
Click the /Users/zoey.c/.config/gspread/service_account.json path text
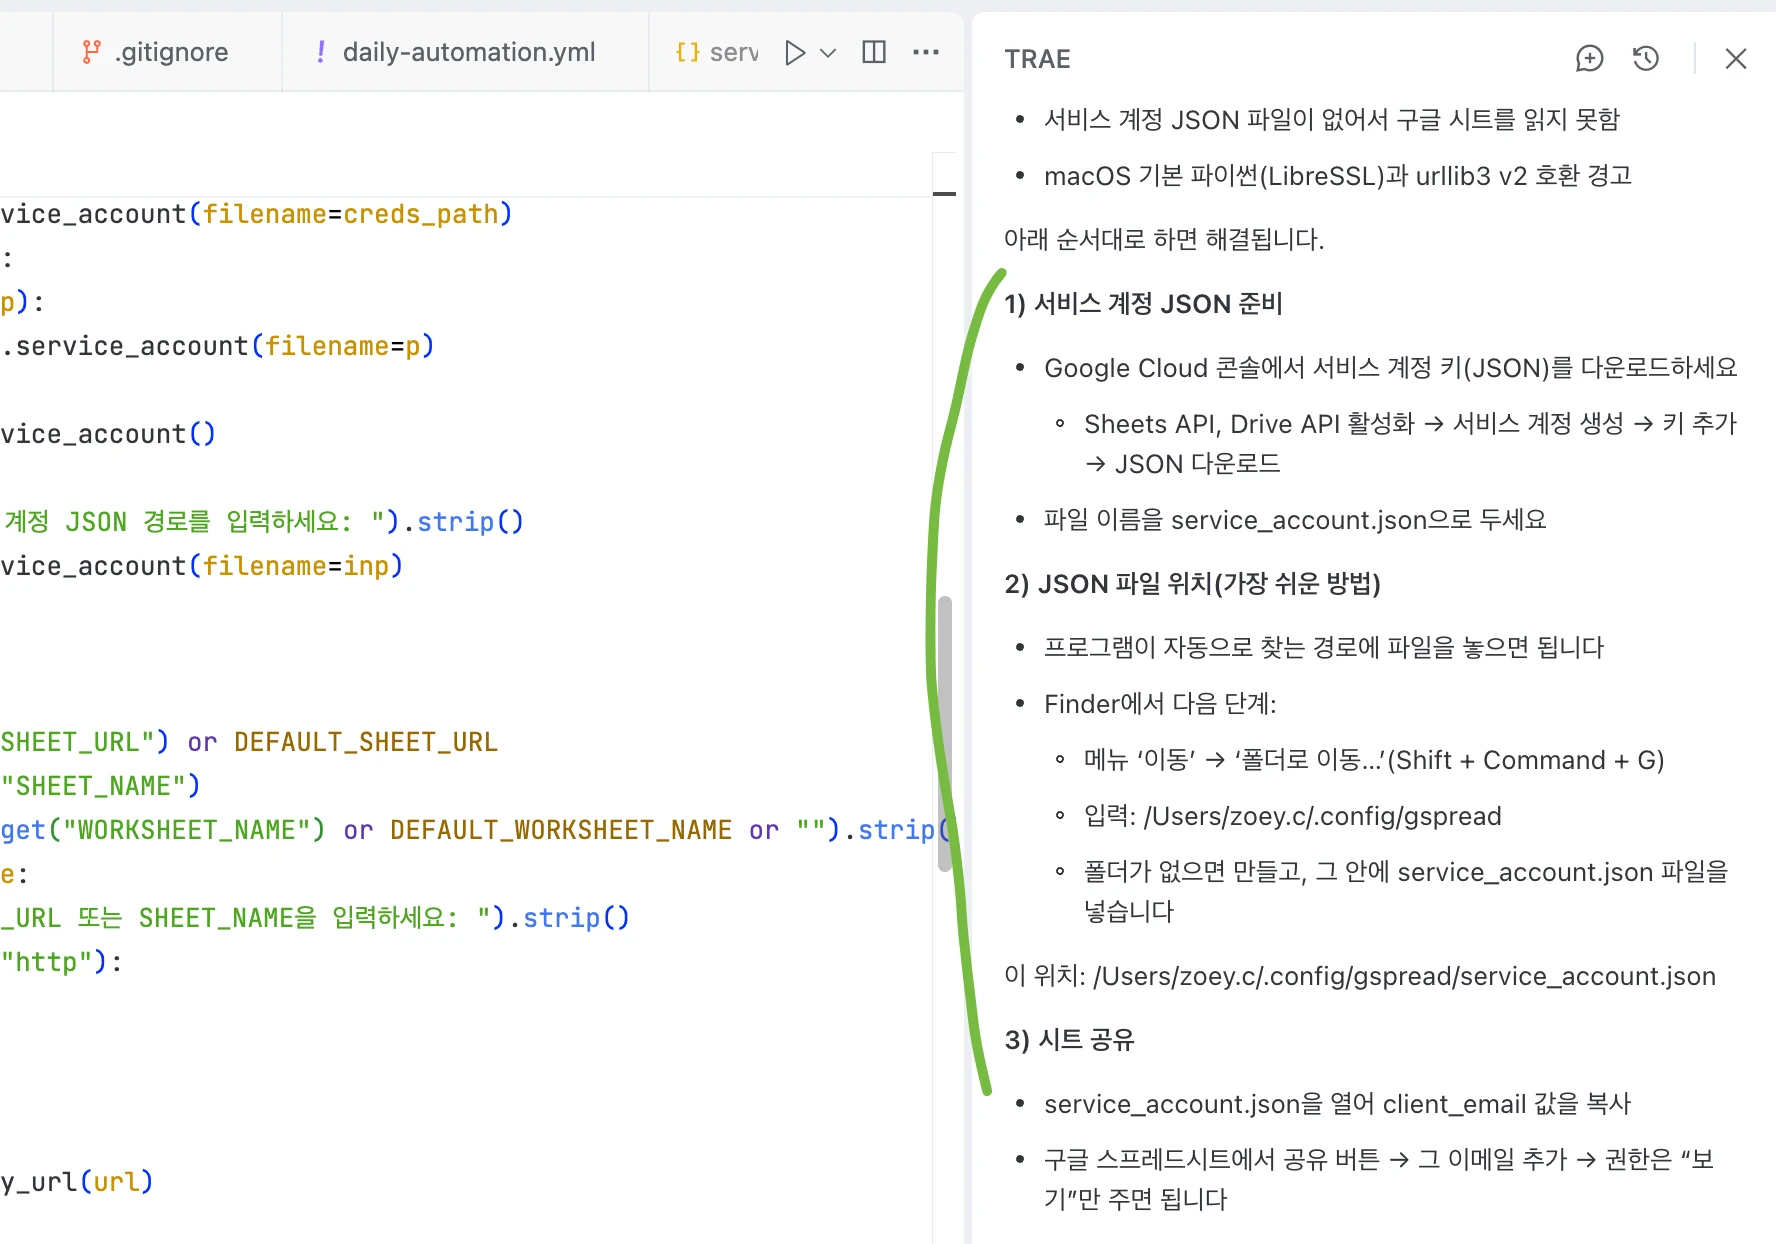(x=1404, y=976)
